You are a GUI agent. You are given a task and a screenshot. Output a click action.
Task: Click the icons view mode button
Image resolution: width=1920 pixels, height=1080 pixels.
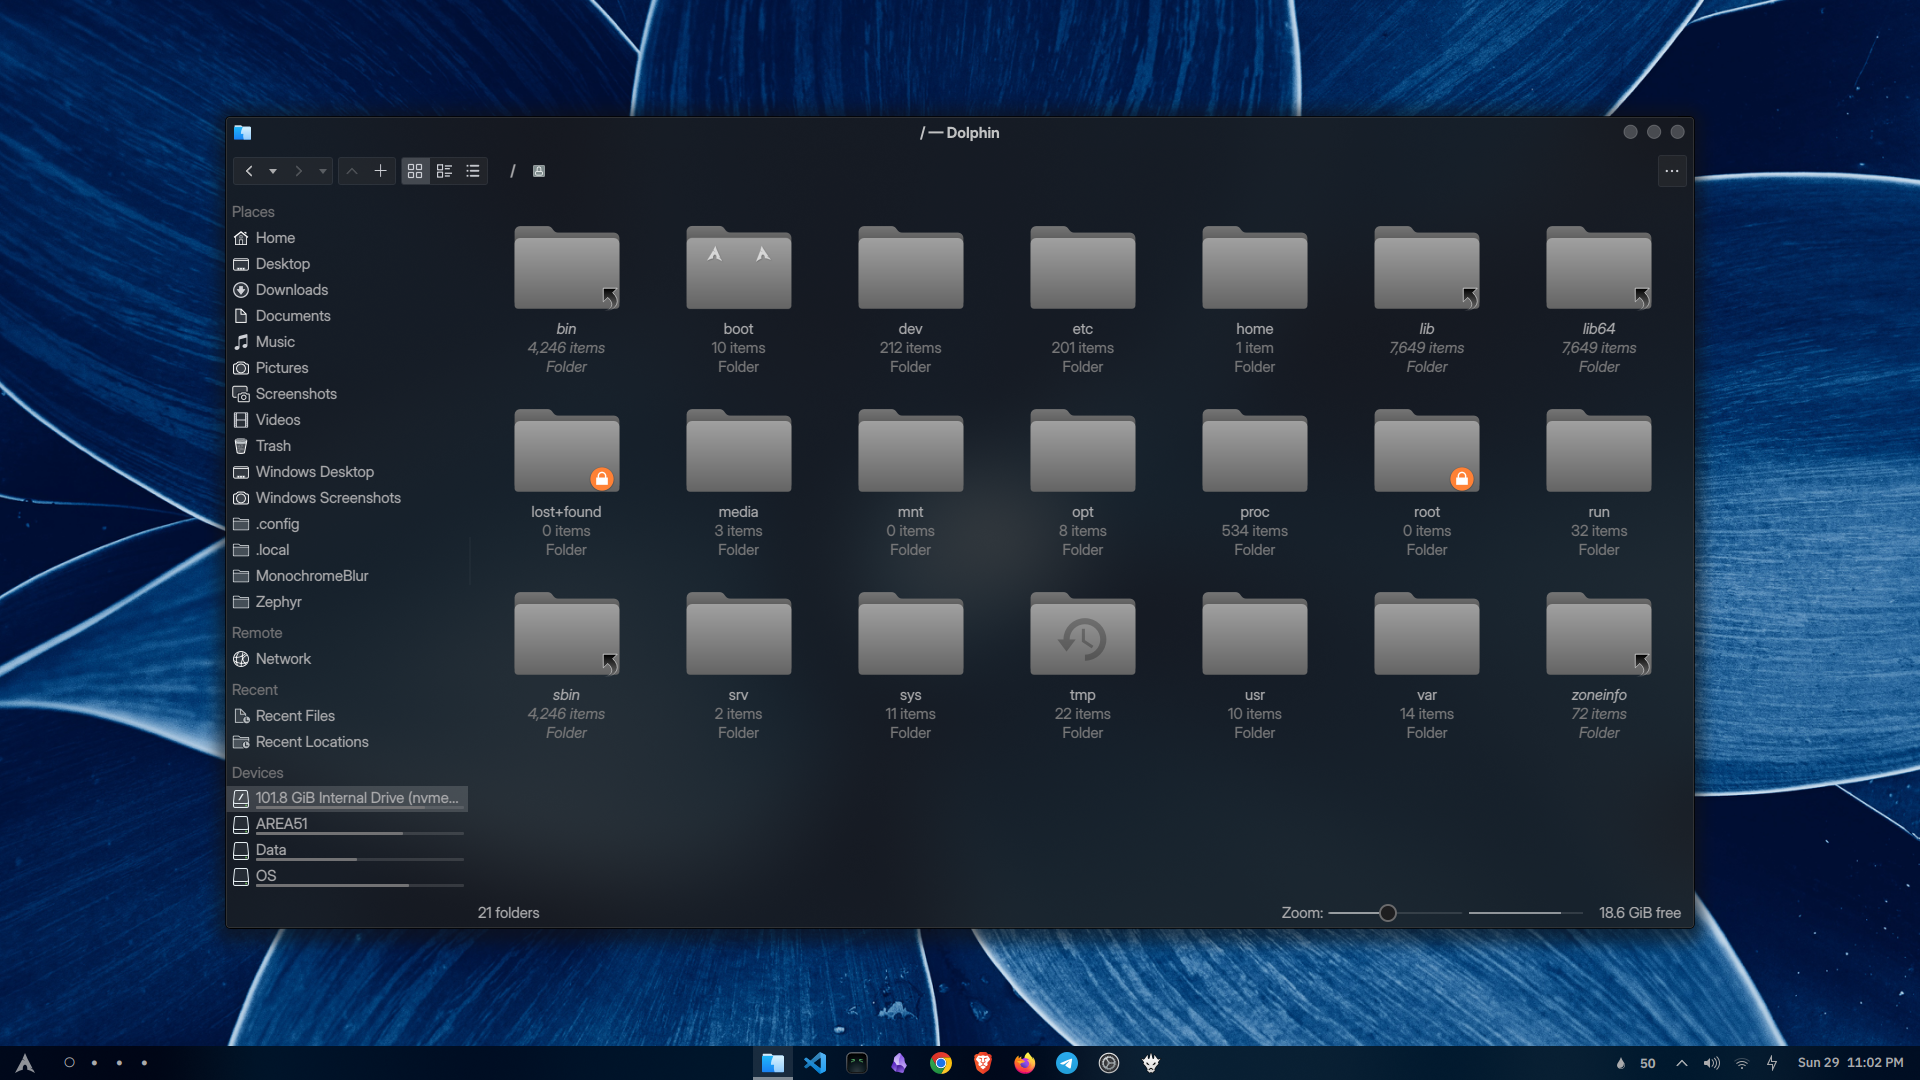point(415,170)
